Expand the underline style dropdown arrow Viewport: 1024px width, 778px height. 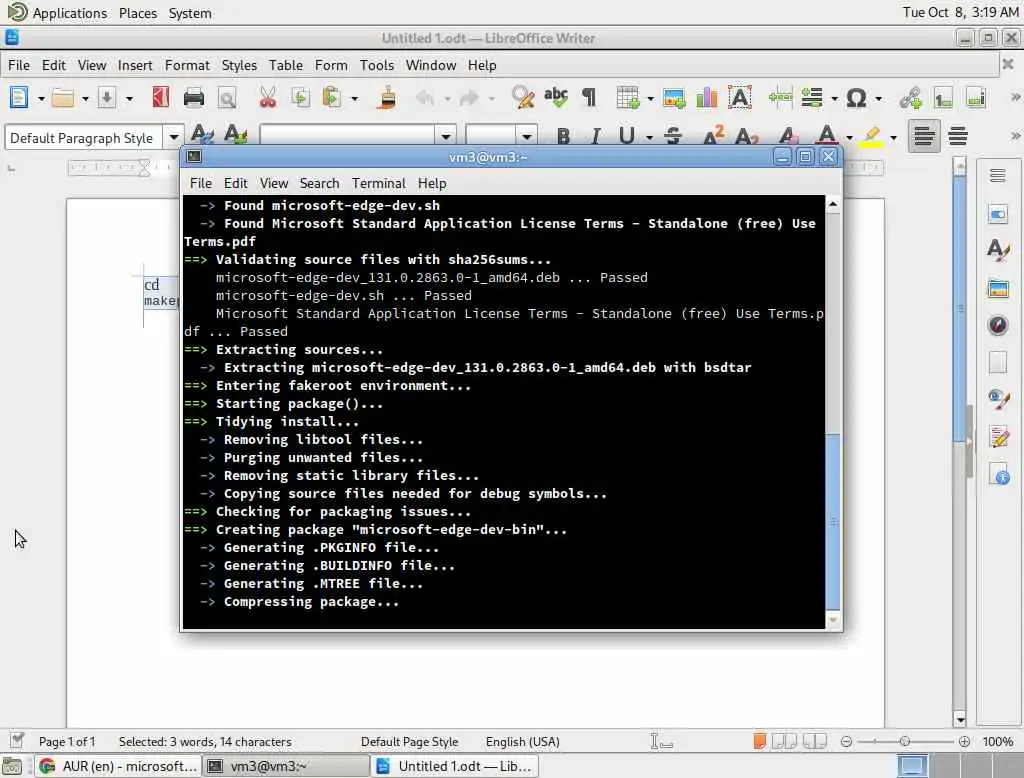pyautogui.click(x=649, y=137)
